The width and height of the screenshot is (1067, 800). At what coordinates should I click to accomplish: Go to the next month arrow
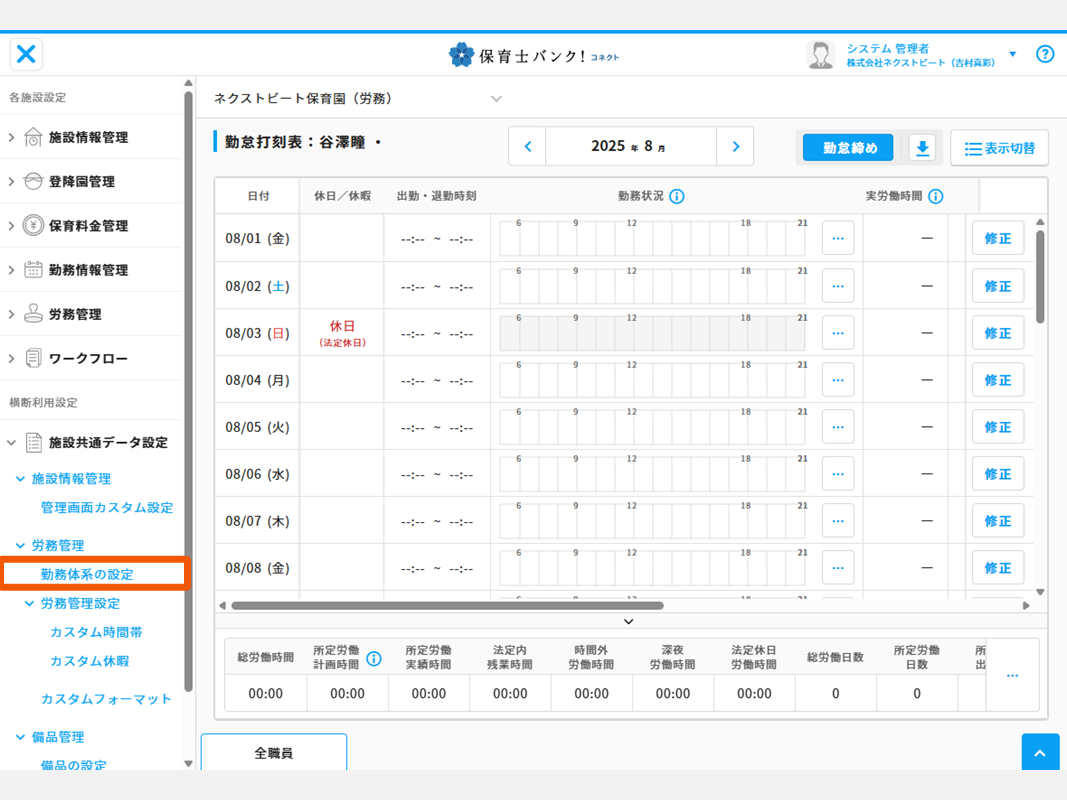(x=735, y=147)
